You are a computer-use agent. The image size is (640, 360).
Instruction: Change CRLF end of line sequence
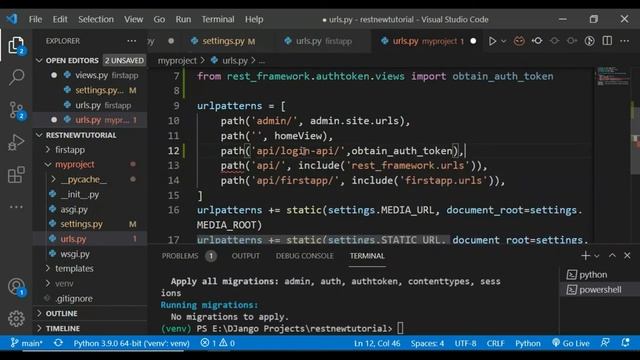point(495,343)
